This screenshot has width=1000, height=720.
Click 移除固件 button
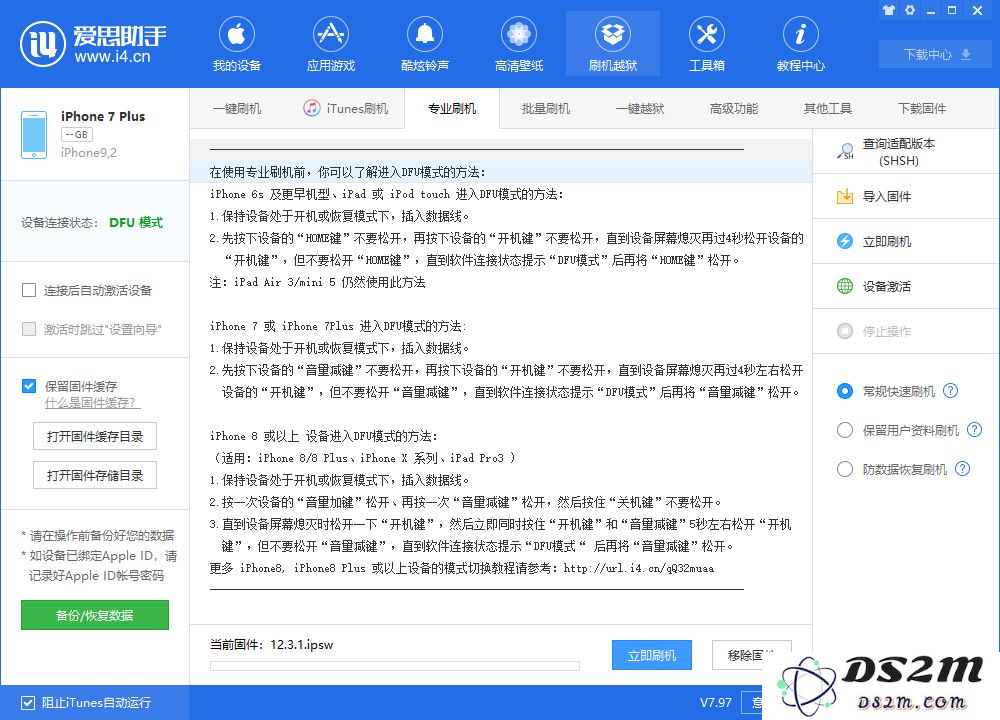click(751, 655)
